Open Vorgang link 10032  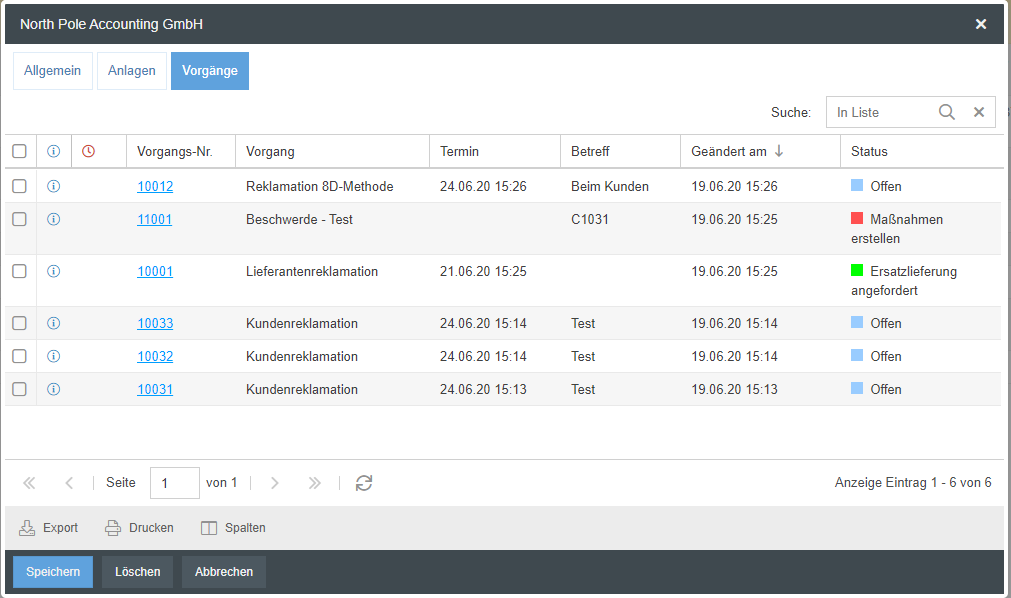pos(155,356)
